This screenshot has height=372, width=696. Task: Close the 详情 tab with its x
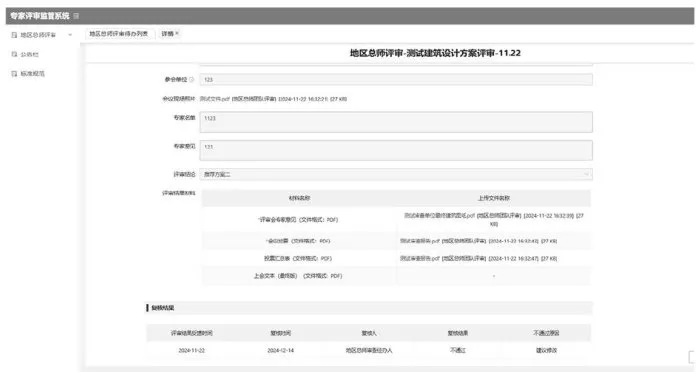pyautogui.click(x=177, y=33)
